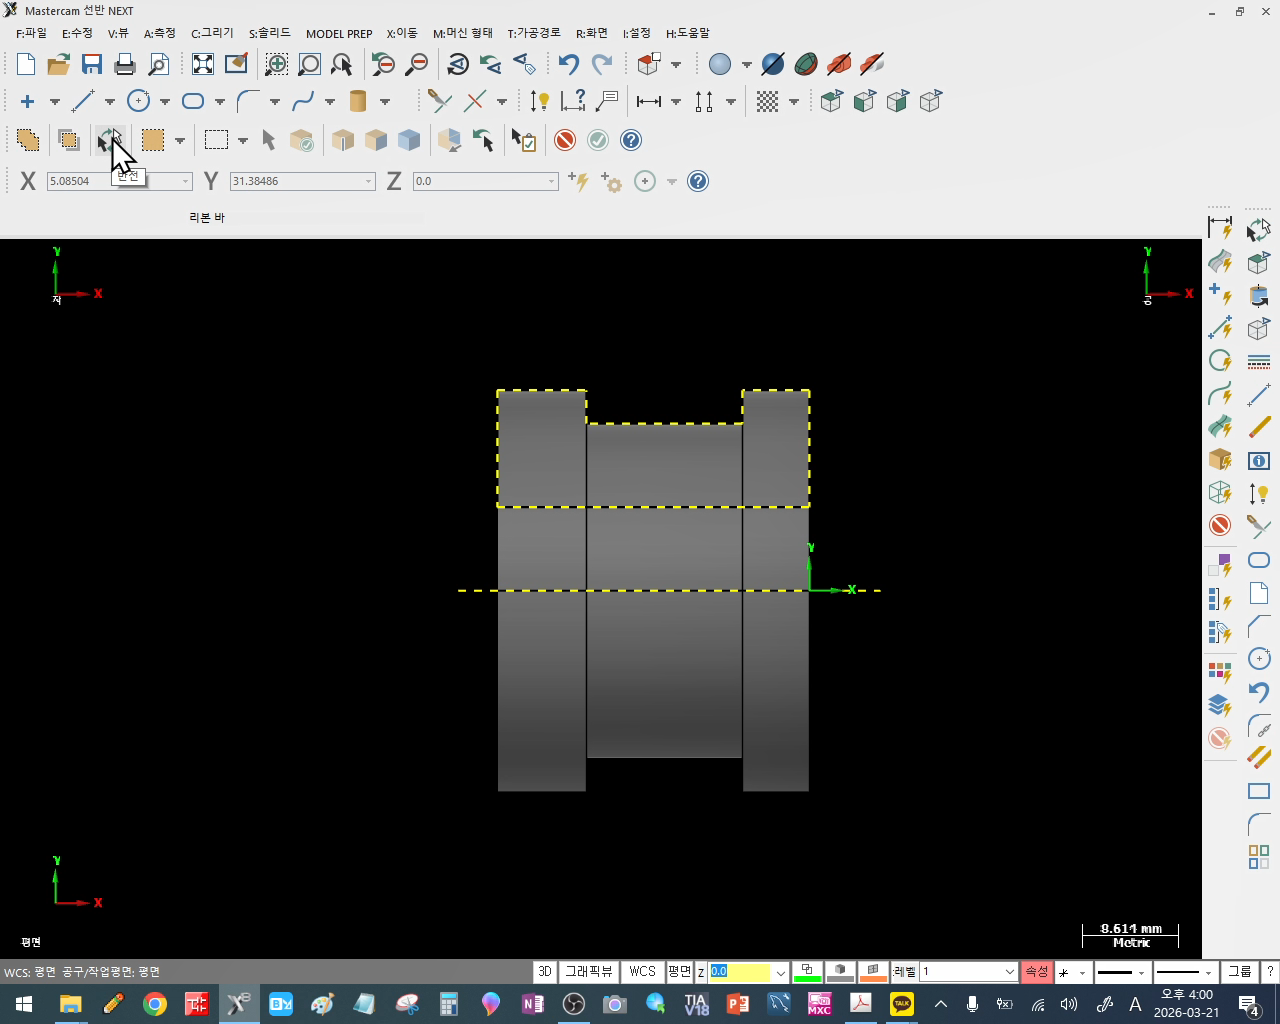Expand the X coordinate dropdown
This screenshot has width=1280, height=1024.
tap(185, 181)
